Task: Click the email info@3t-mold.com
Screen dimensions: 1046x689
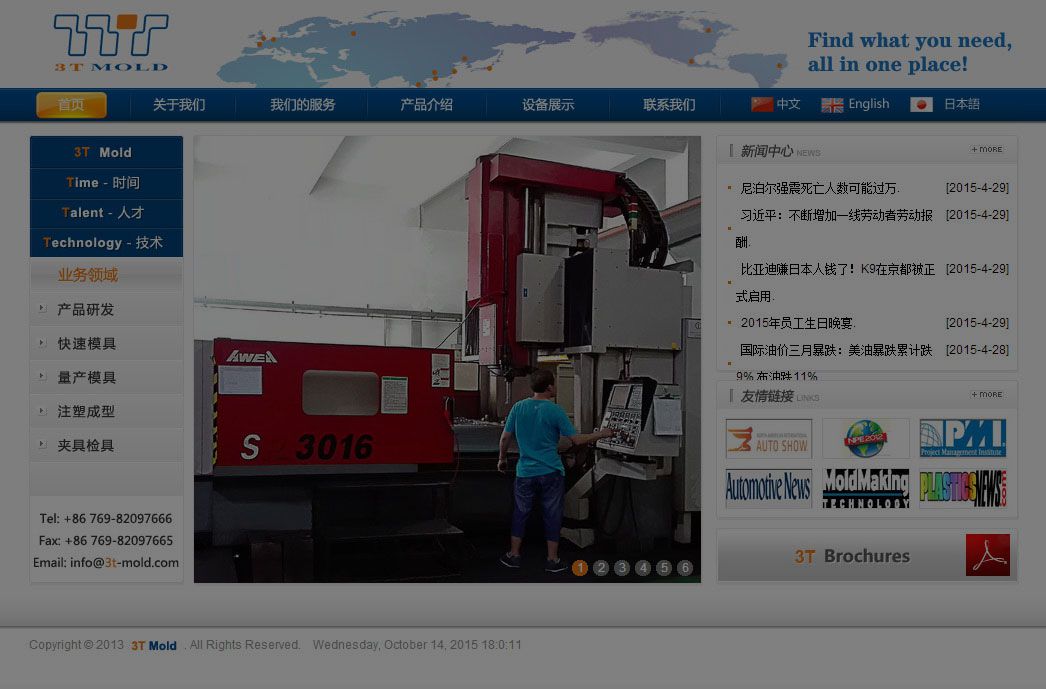Action: click(x=124, y=562)
